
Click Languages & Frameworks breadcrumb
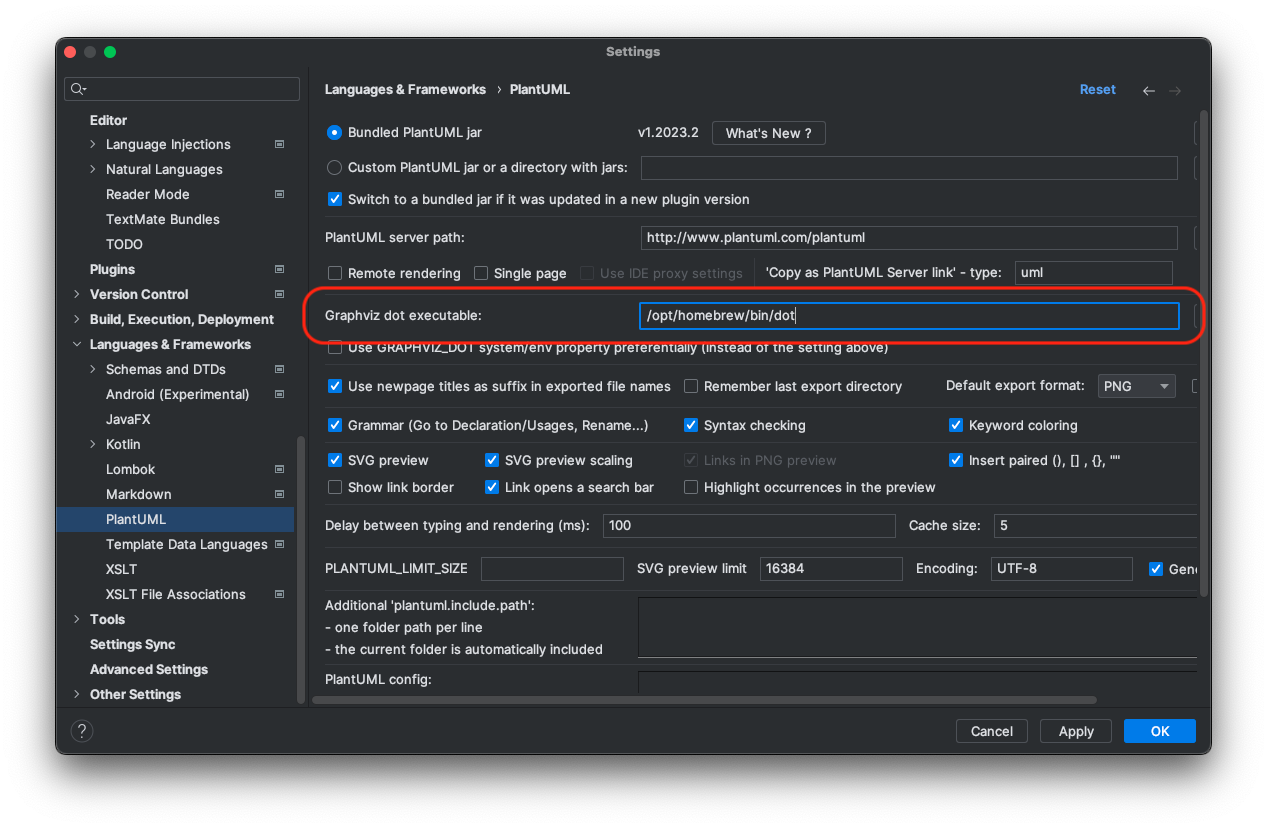(405, 89)
